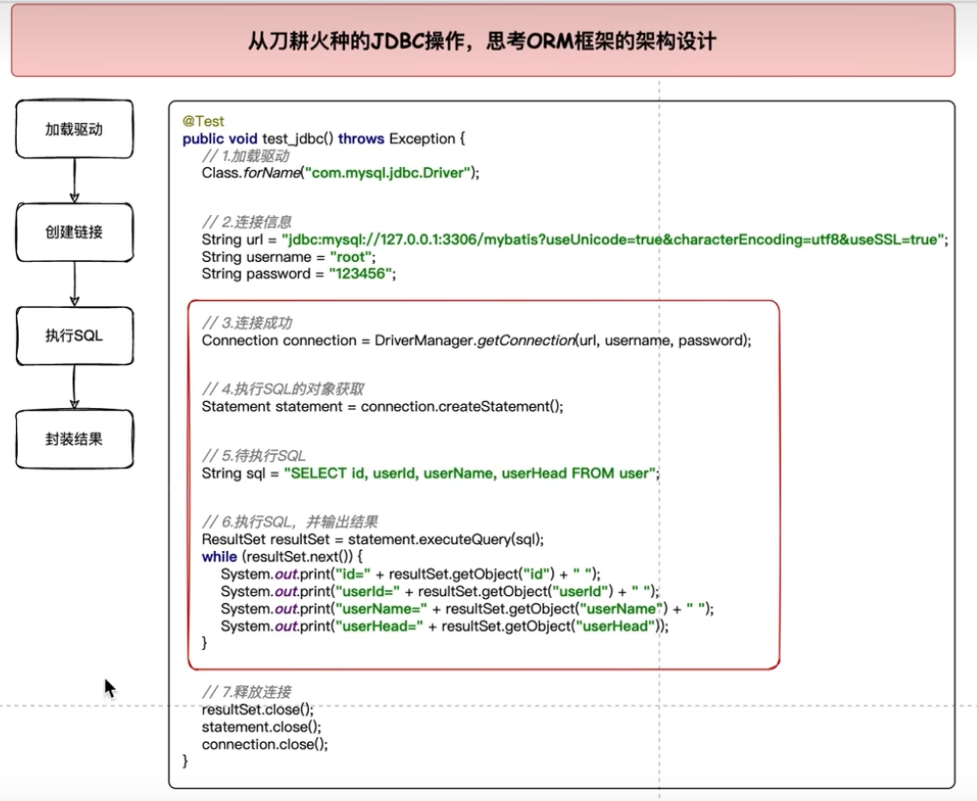Click the DriverManager.getConnection code line
The image size is (977, 801).
476,340
